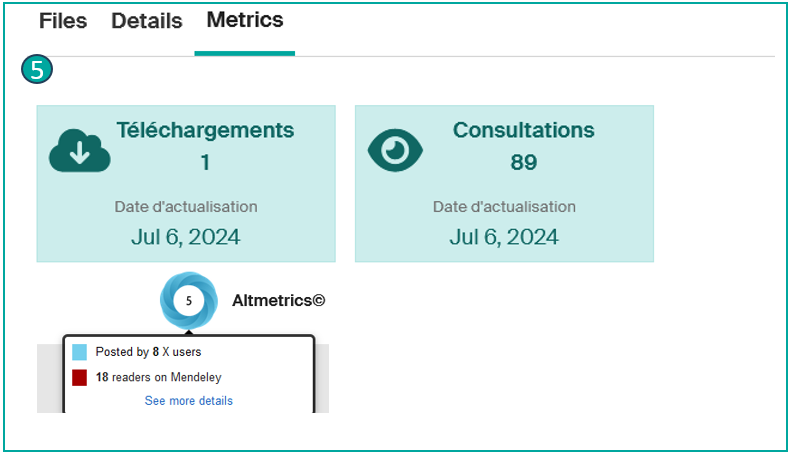Switch to the Details tab

[146, 21]
